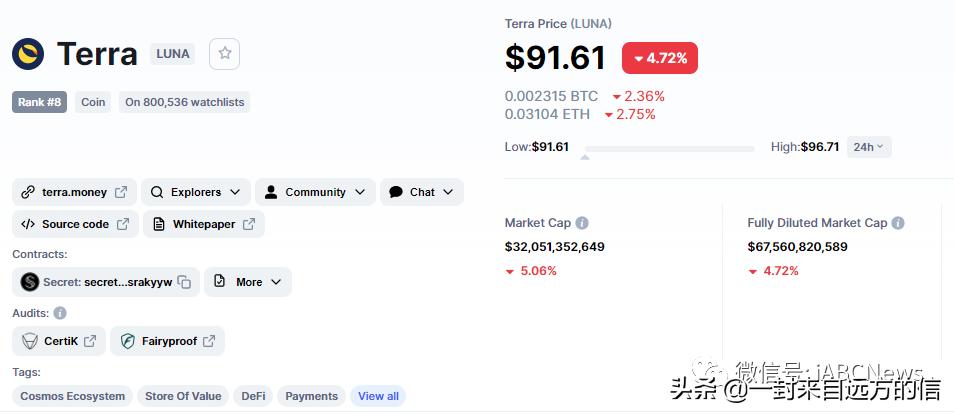This screenshot has width=954, height=414.
Task: Open the Explorers dropdown
Action: point(195,192)
